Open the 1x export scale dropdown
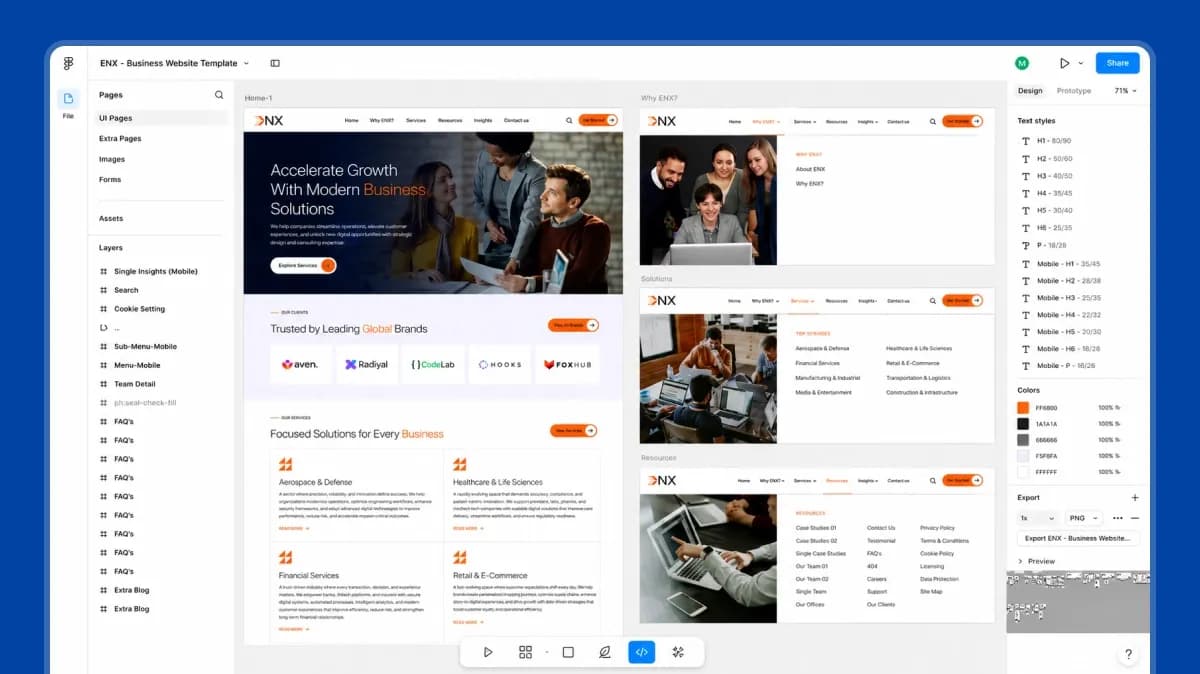Screen dimensions: 1200x674 [x=1037, y=518]
